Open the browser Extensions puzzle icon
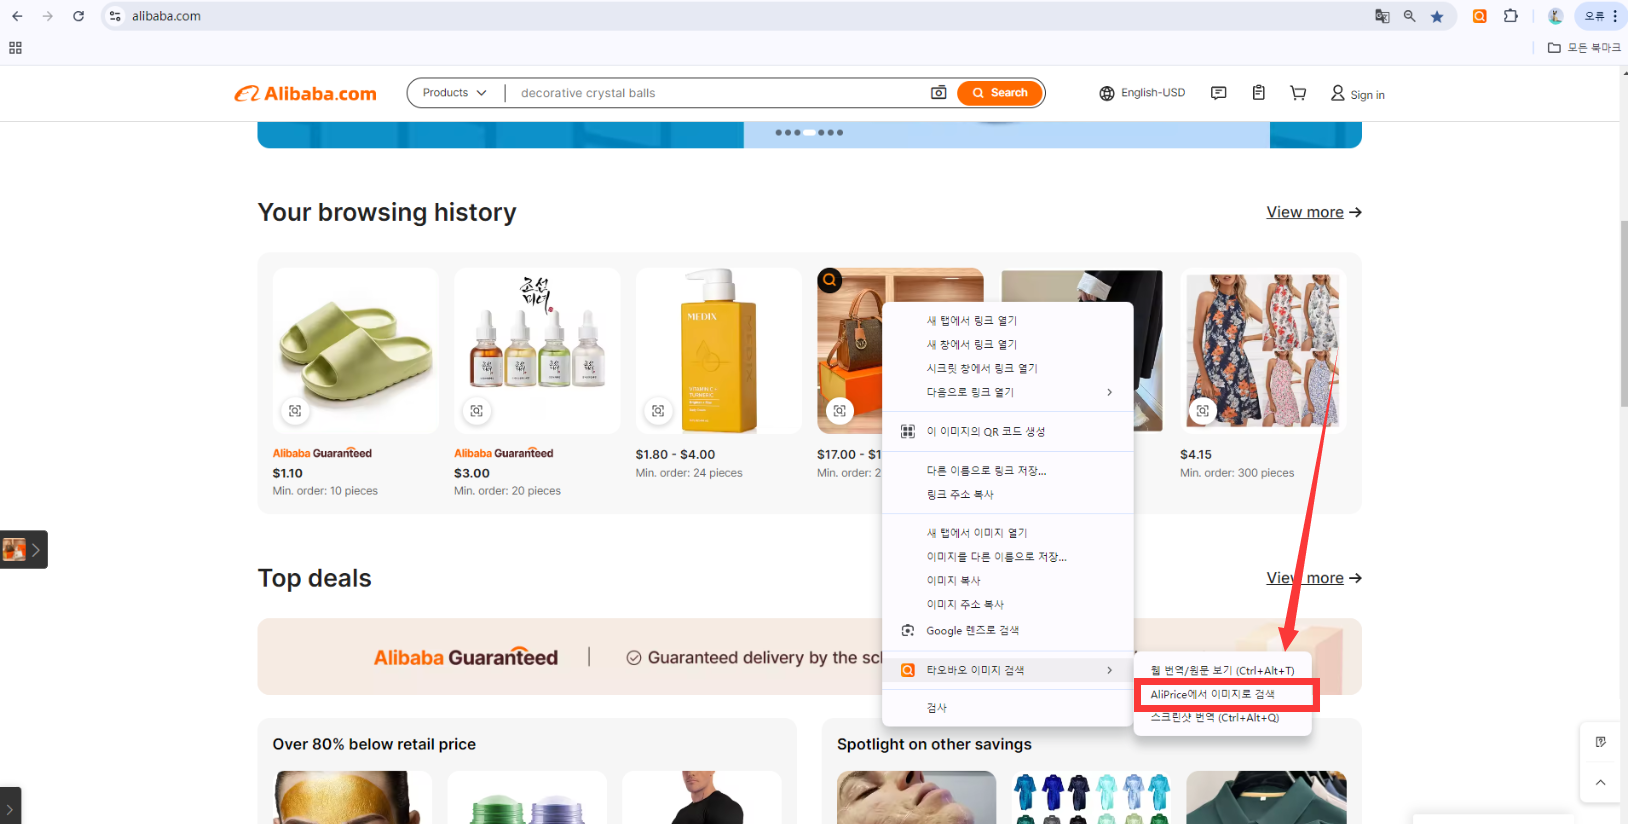 (1511, 16)
